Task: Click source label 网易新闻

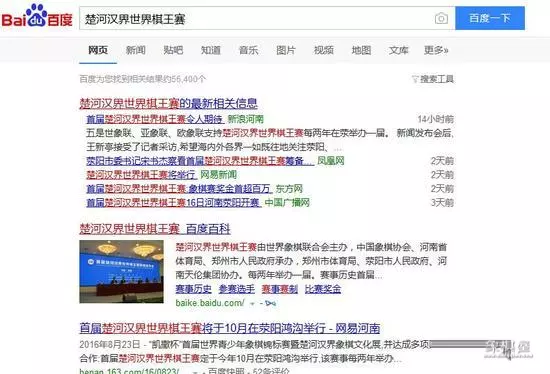Action: 218,175
